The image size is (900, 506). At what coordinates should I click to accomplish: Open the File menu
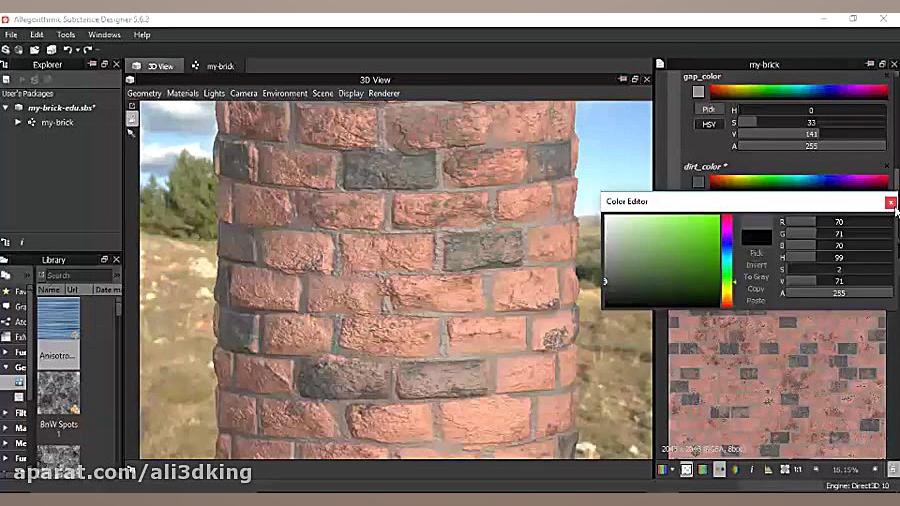click(x=11, y=35)
